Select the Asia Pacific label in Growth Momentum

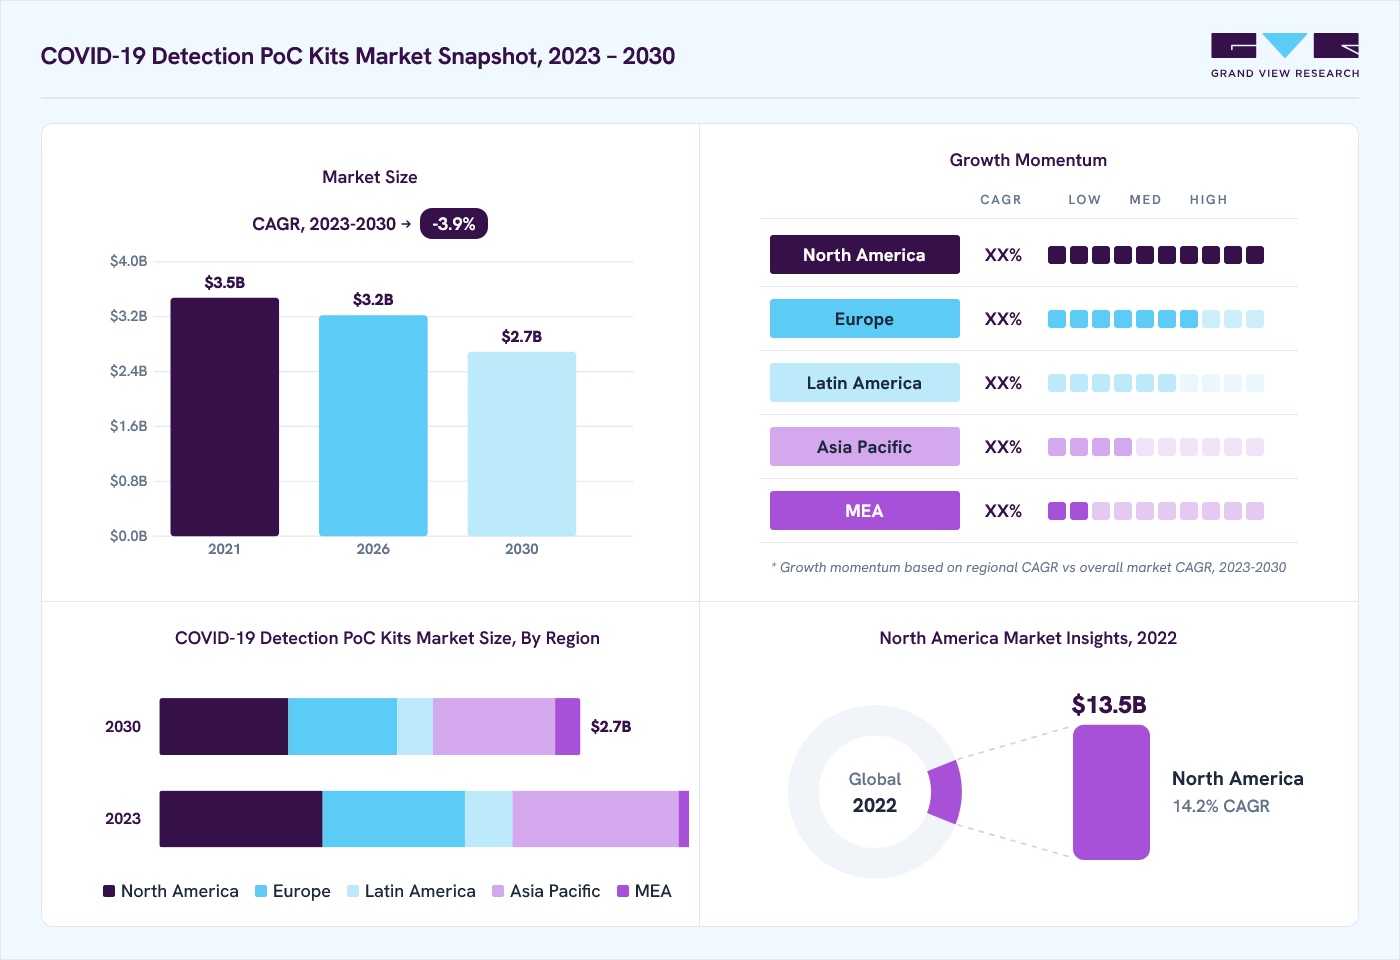pyautogui.click(x=865, y=447)
